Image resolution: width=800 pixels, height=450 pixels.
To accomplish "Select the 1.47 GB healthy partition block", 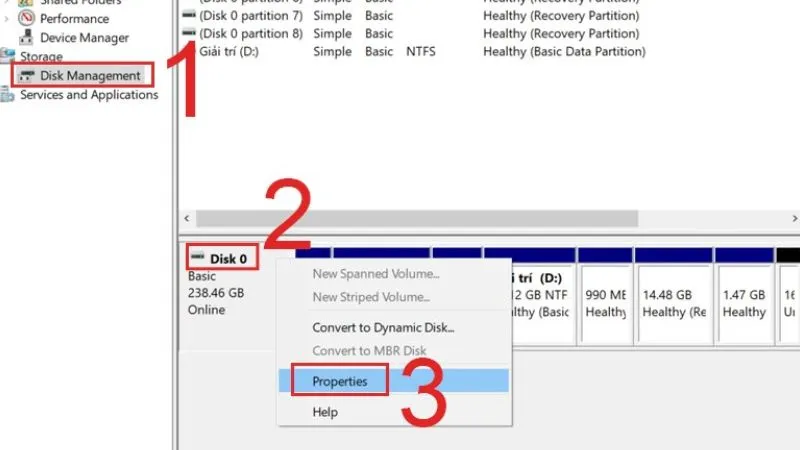I will tap(744, 304).
